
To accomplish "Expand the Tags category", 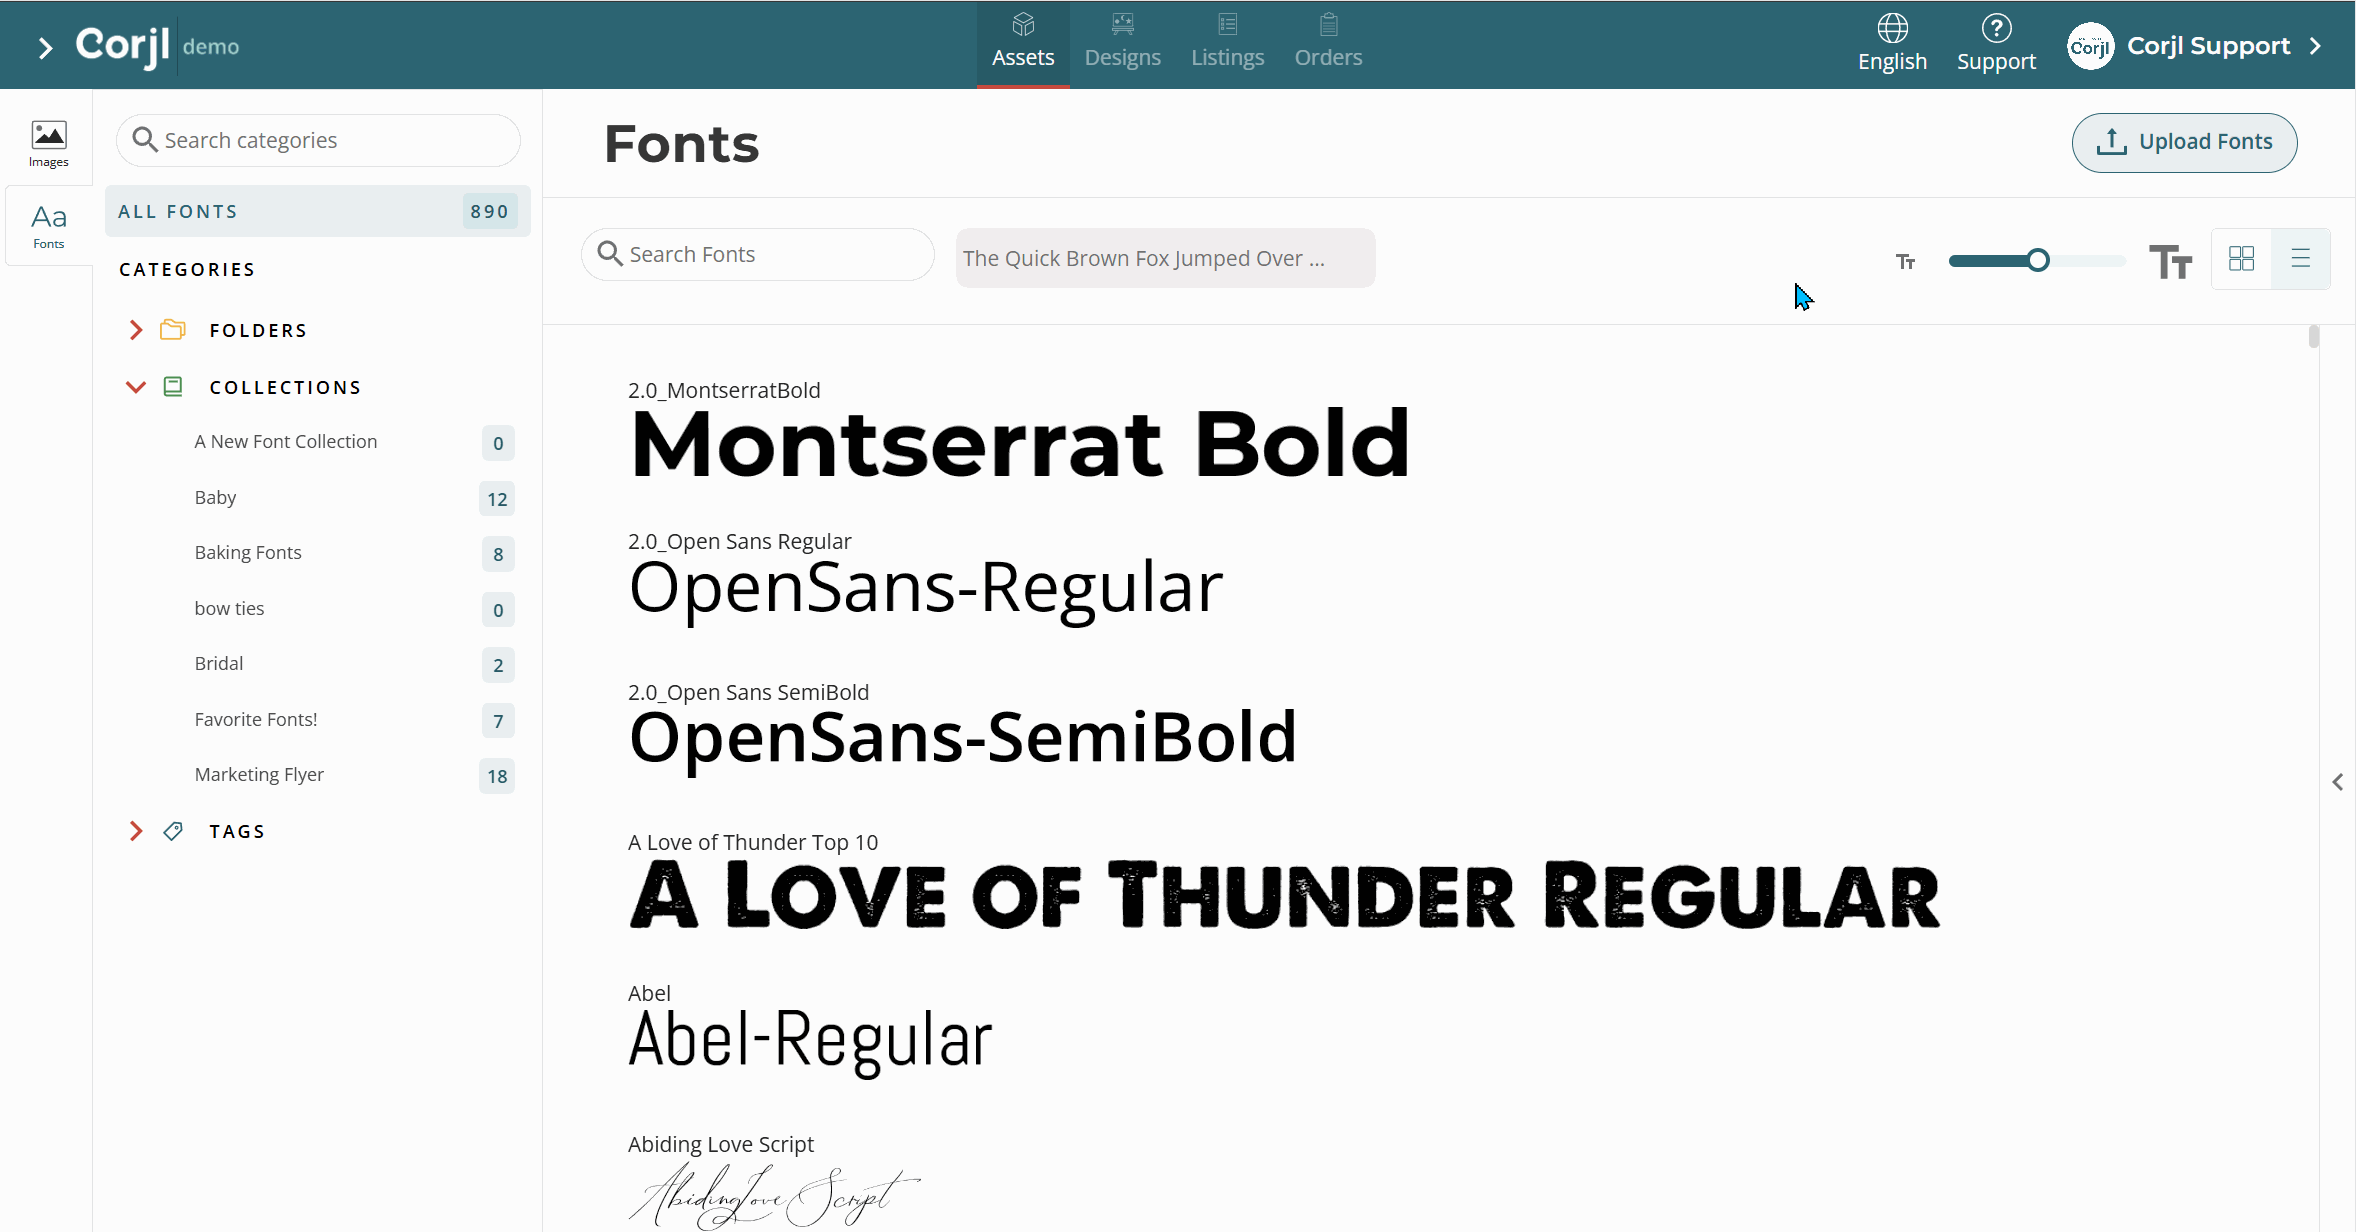I will point(136,831).
